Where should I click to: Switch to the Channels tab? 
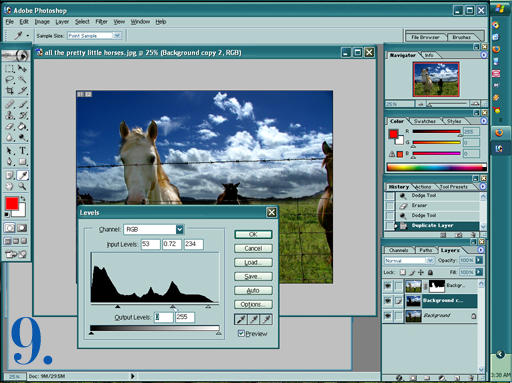coord(399,250)
